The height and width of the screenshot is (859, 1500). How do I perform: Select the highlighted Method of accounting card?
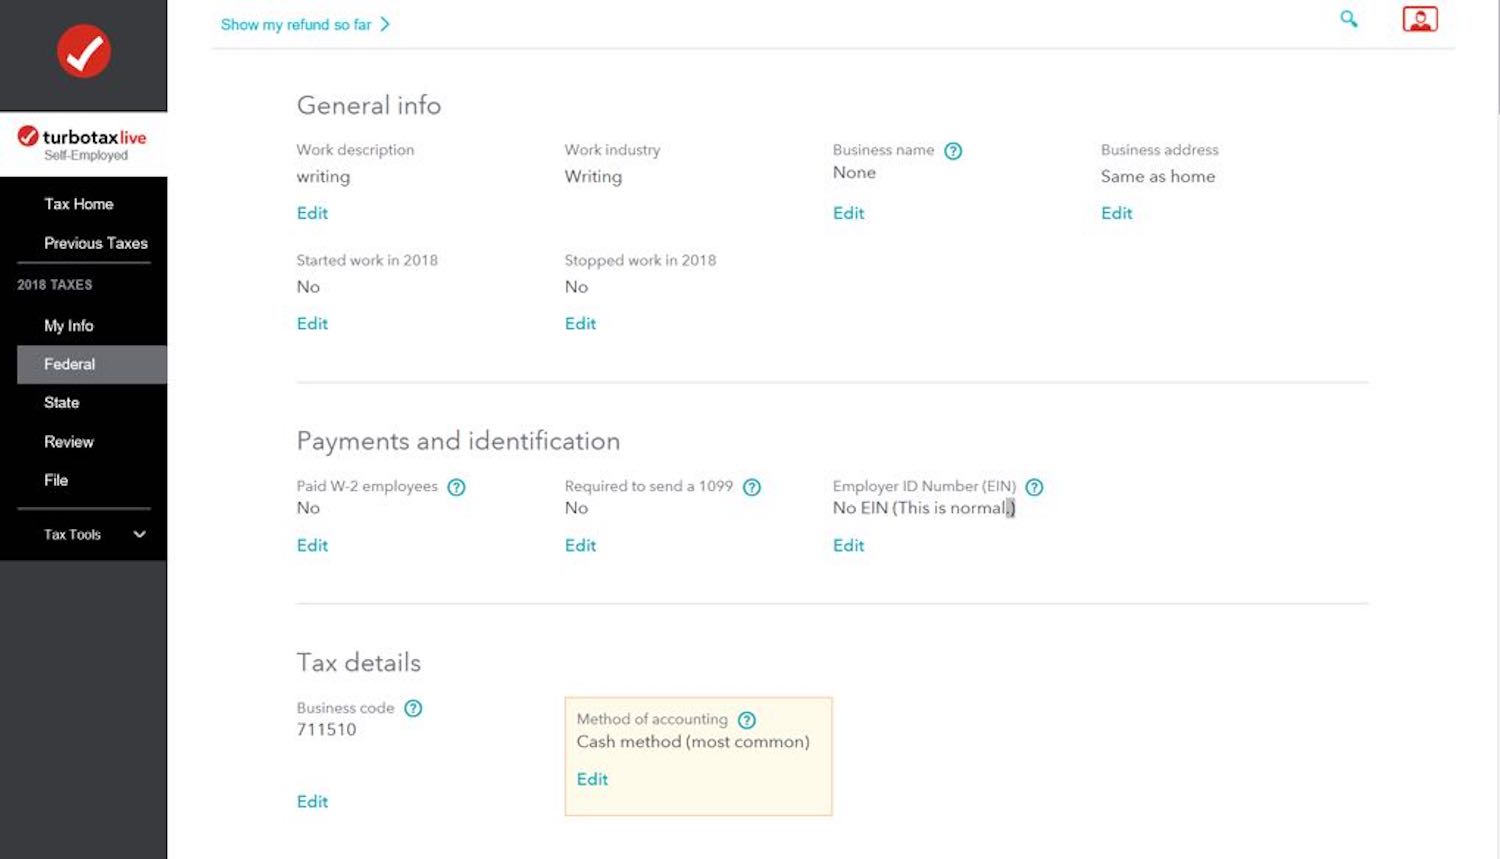point(698,756)
